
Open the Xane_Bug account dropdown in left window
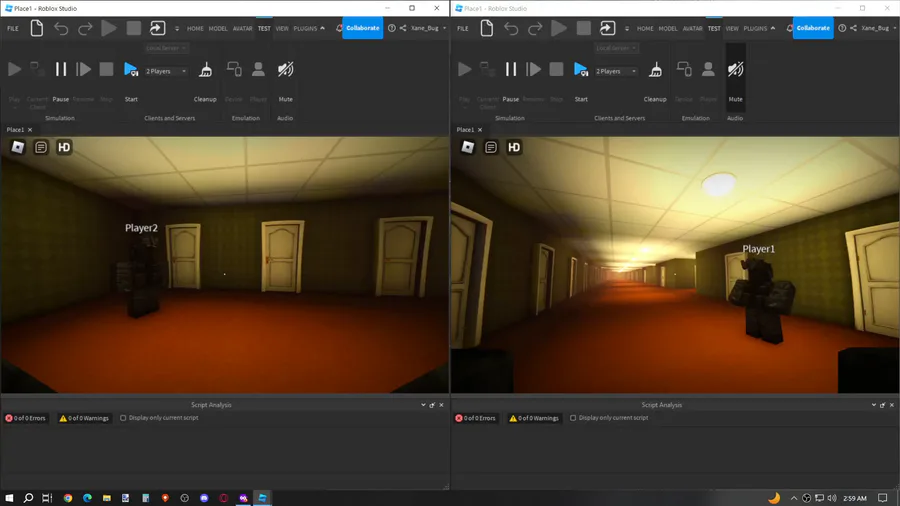point(428,28)
